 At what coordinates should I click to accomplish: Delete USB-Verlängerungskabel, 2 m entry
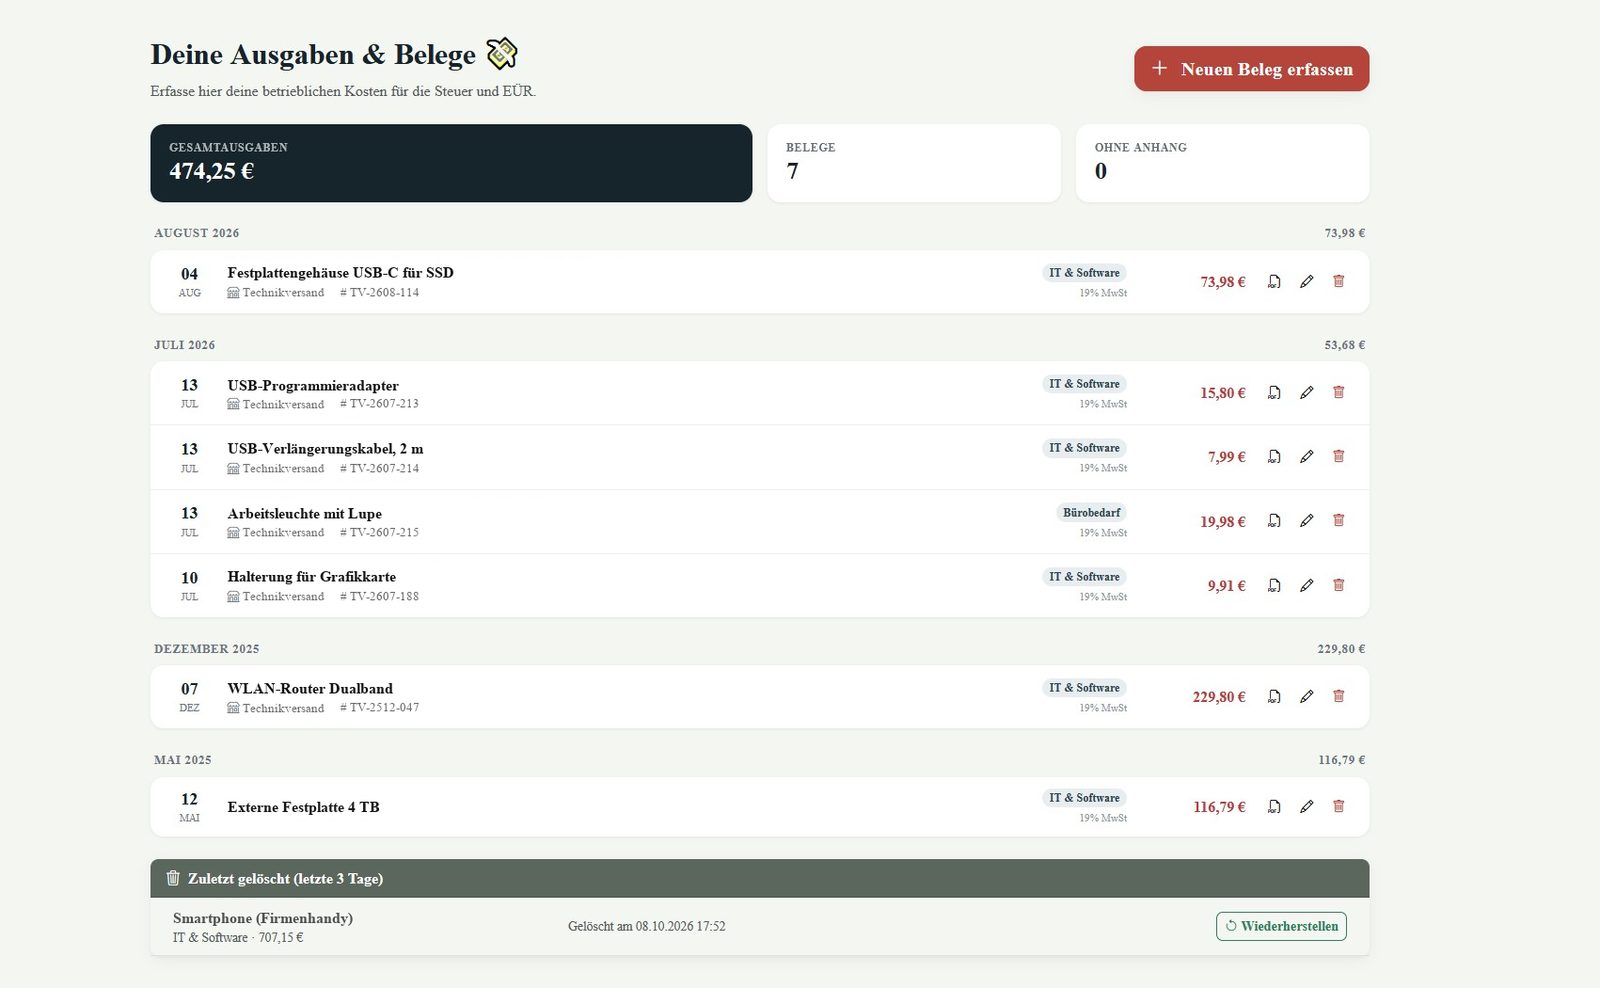tap(1338, 457)
